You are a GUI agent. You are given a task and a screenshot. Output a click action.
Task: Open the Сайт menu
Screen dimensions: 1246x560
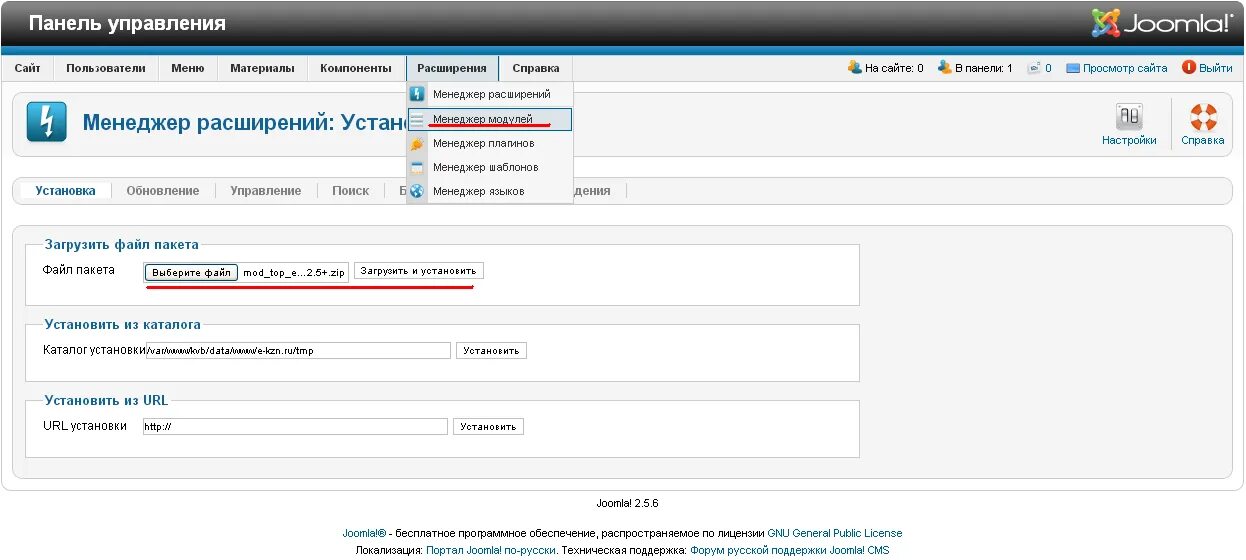[28, 68]
